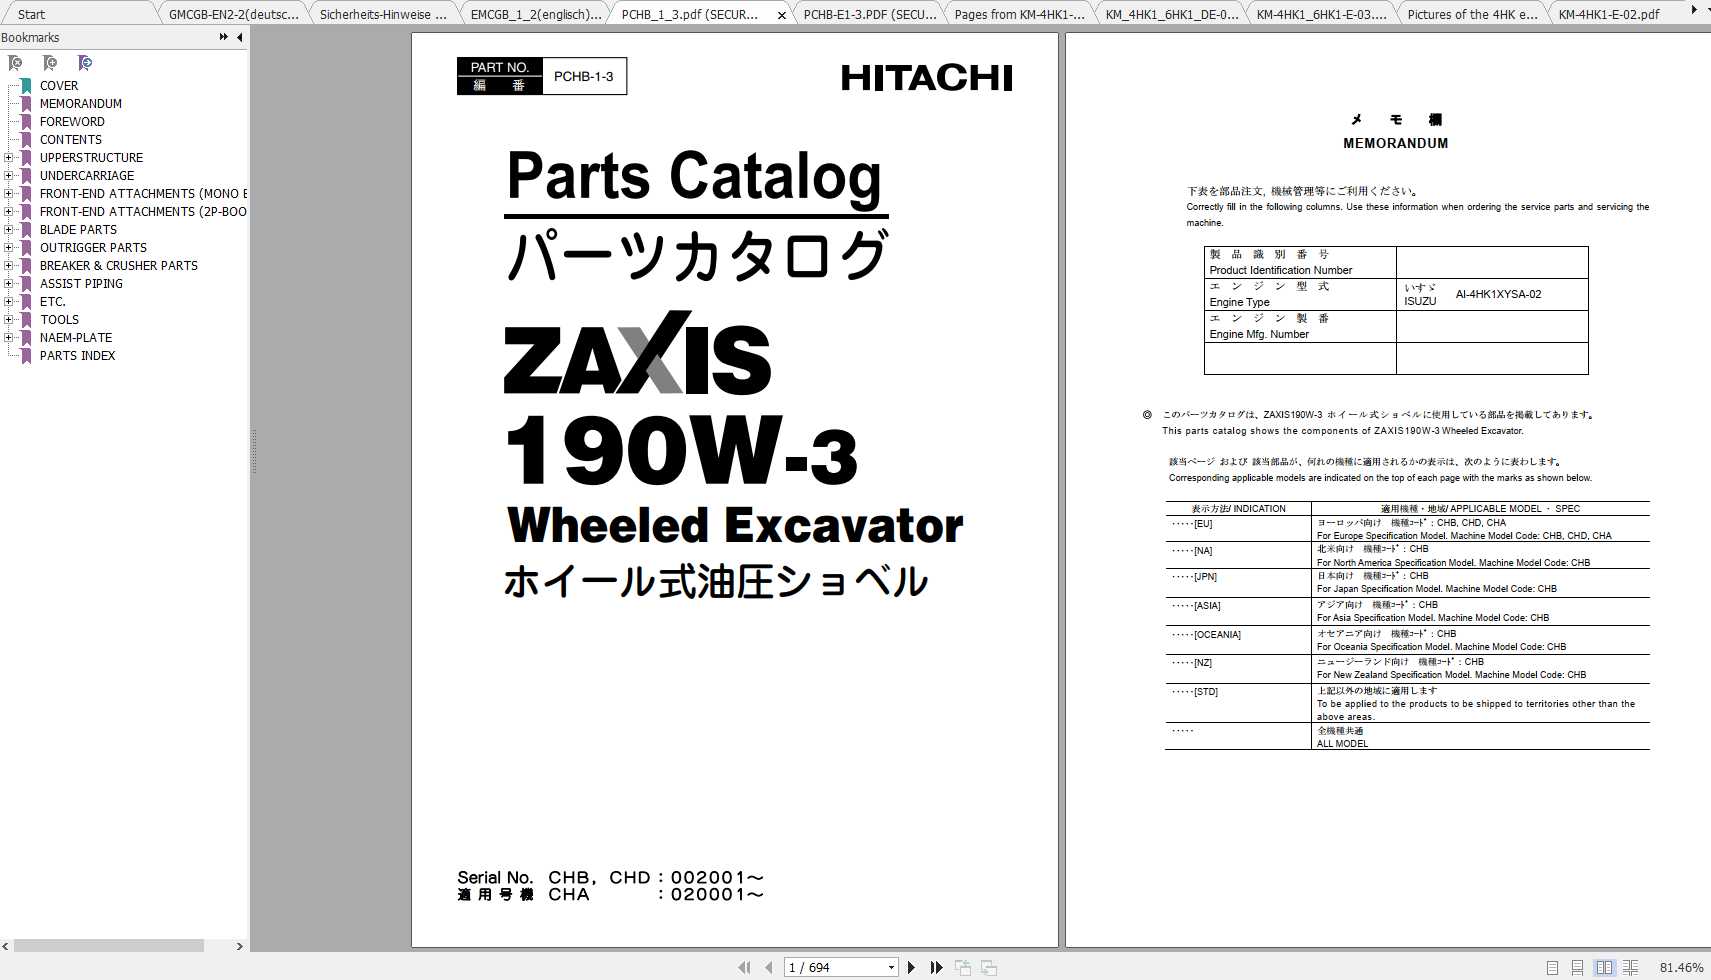Collapse the Bookmarks side panel
The height and width of the screenshot is (980, 1711).
point(239,37)
